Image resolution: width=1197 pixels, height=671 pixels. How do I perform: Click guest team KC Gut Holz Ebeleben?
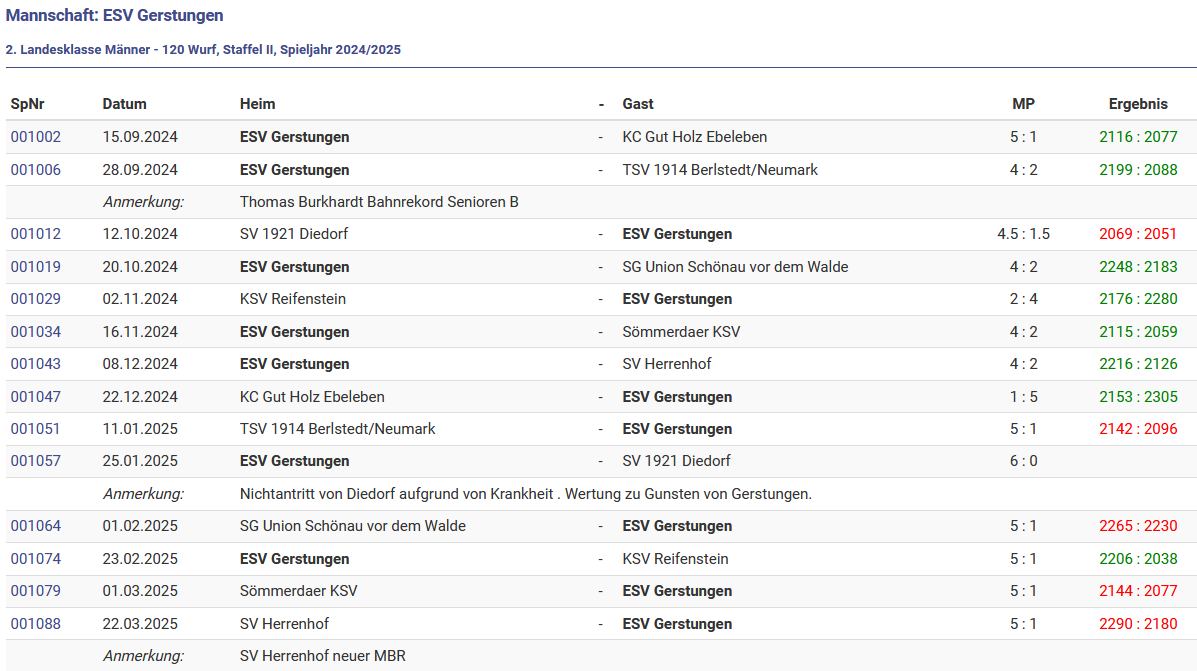coord(695,137)
